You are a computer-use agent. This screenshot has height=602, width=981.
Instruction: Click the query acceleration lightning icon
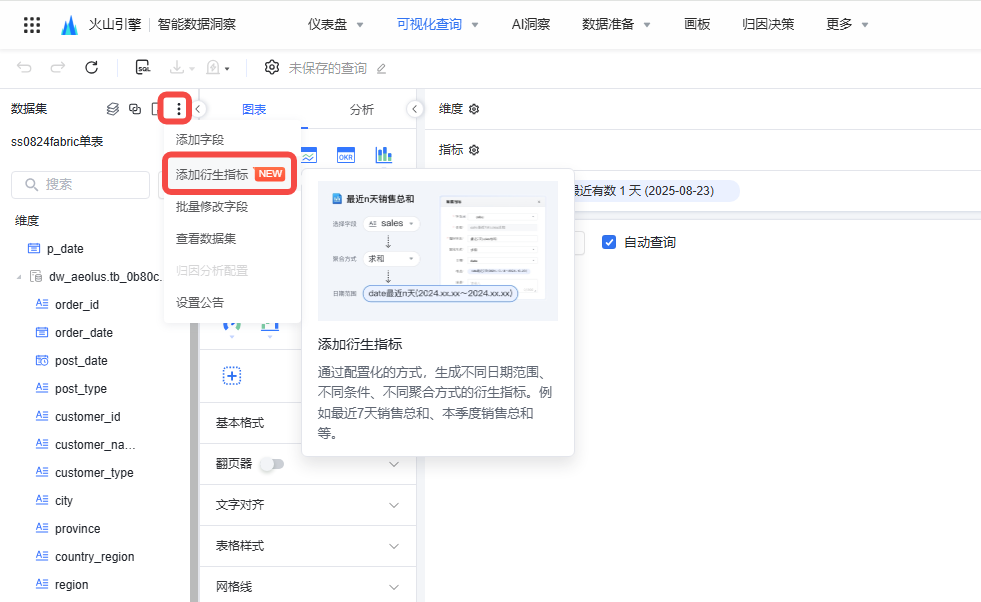213,67
